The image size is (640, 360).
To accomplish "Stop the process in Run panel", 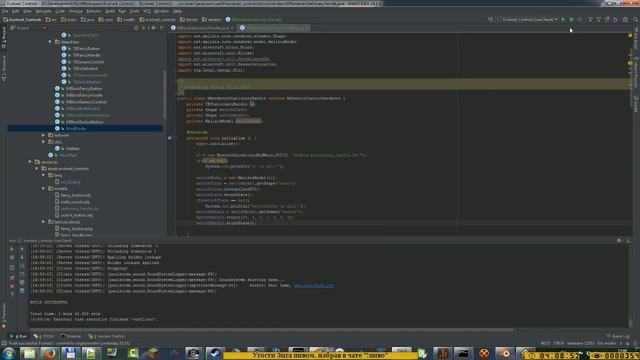I will tap(12, 258).
